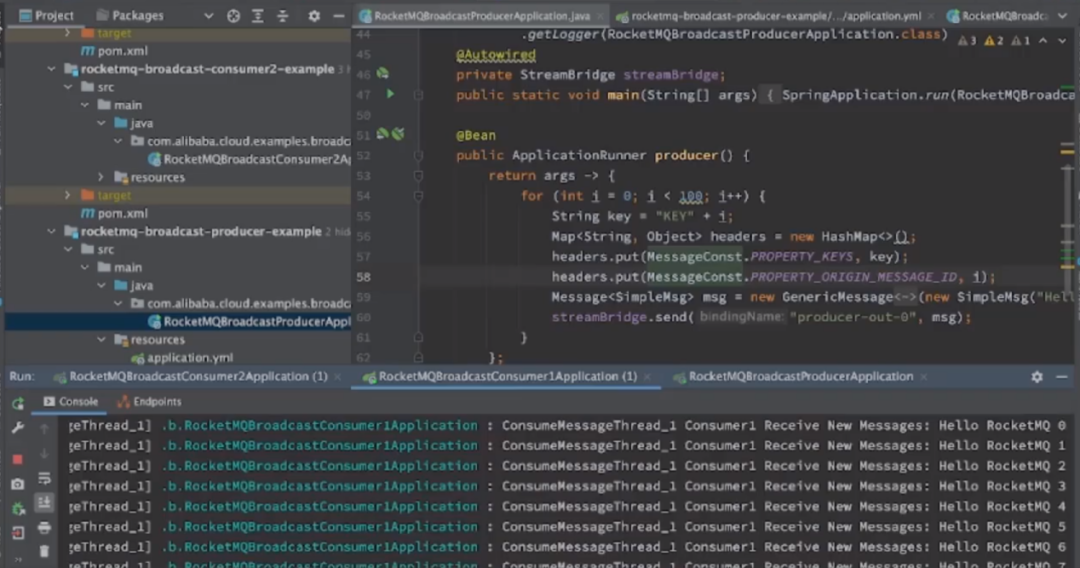Click the autowired bean gutter icon on line 46
1080x568 pixels.
(383, 74)
